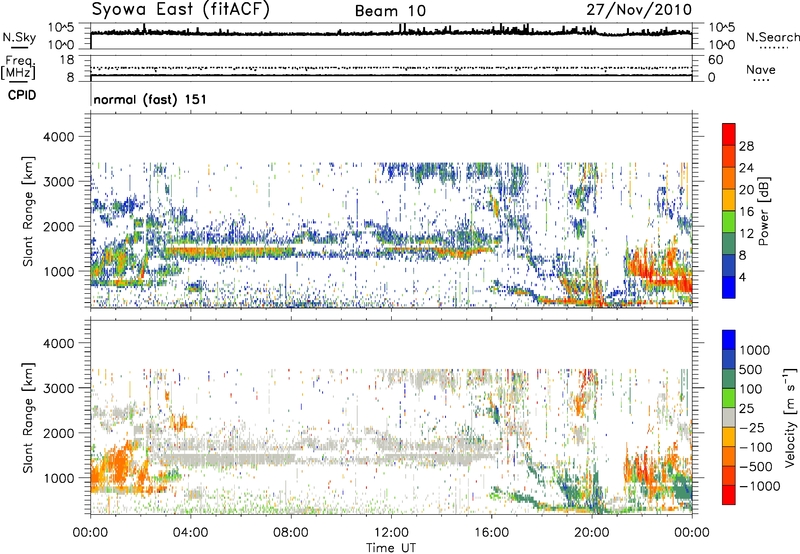Click the '28' power scale value

tap(746, 146)
